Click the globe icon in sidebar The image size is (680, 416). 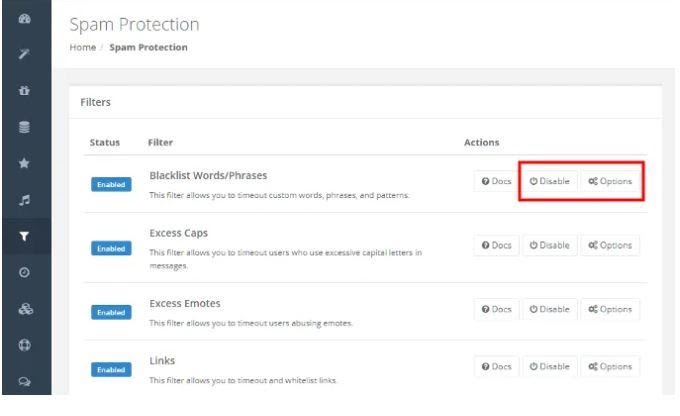point(24,345)
